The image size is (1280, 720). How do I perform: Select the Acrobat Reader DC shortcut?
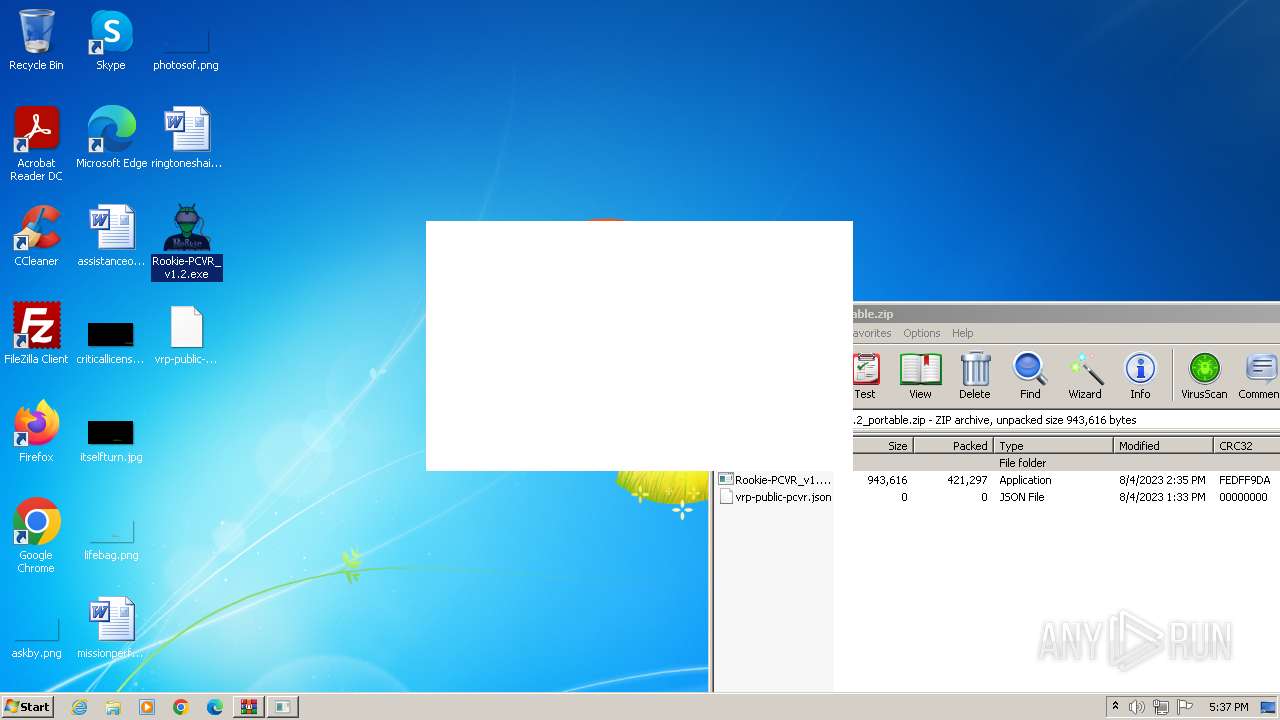click(36, 144)
